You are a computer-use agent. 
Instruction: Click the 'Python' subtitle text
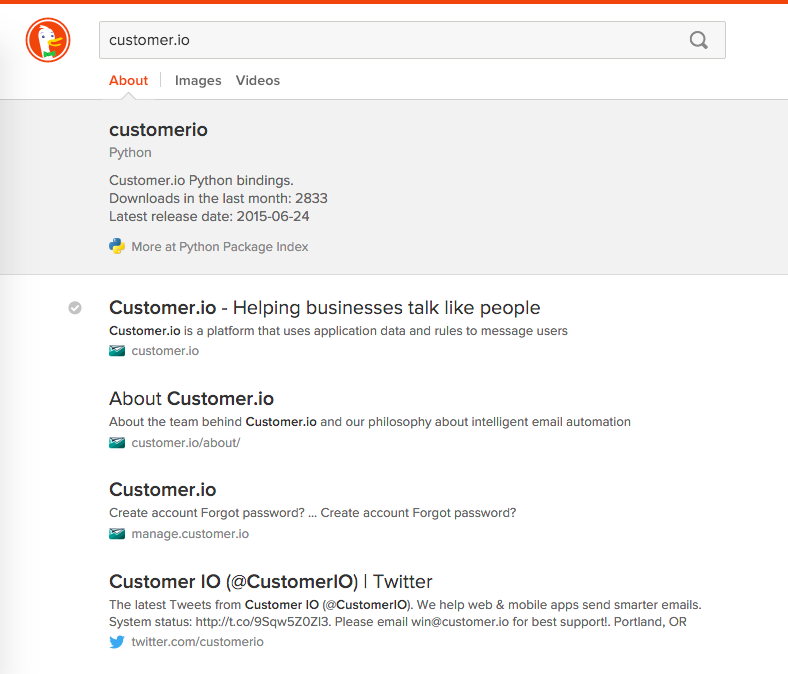[x=130, y=153]
